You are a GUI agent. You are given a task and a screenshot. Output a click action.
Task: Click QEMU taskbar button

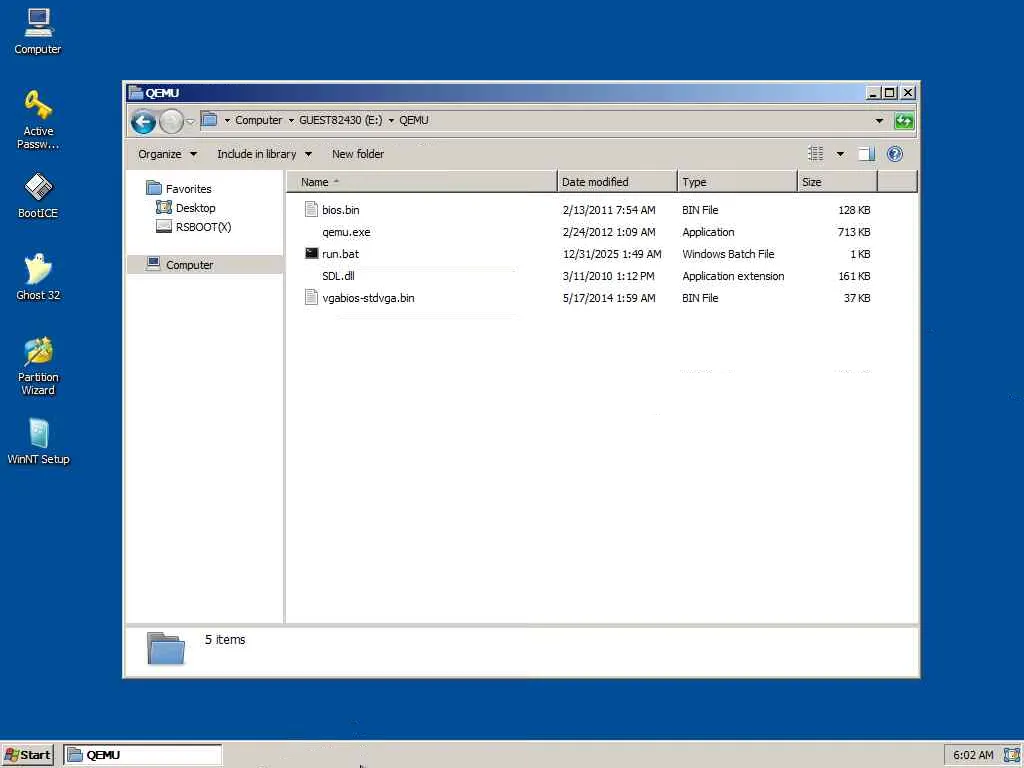(143, 755)
